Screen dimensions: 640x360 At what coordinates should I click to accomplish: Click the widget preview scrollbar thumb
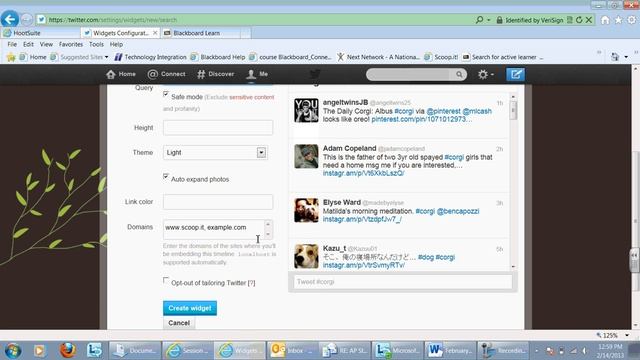pyautogui.click(x=513, y=110)
